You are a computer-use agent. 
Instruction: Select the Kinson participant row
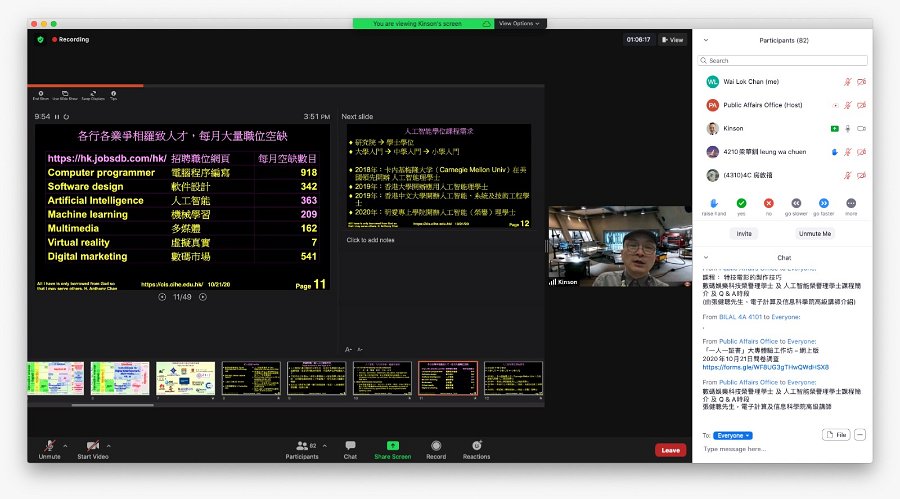pyautogui.click(x=783, y=129)
